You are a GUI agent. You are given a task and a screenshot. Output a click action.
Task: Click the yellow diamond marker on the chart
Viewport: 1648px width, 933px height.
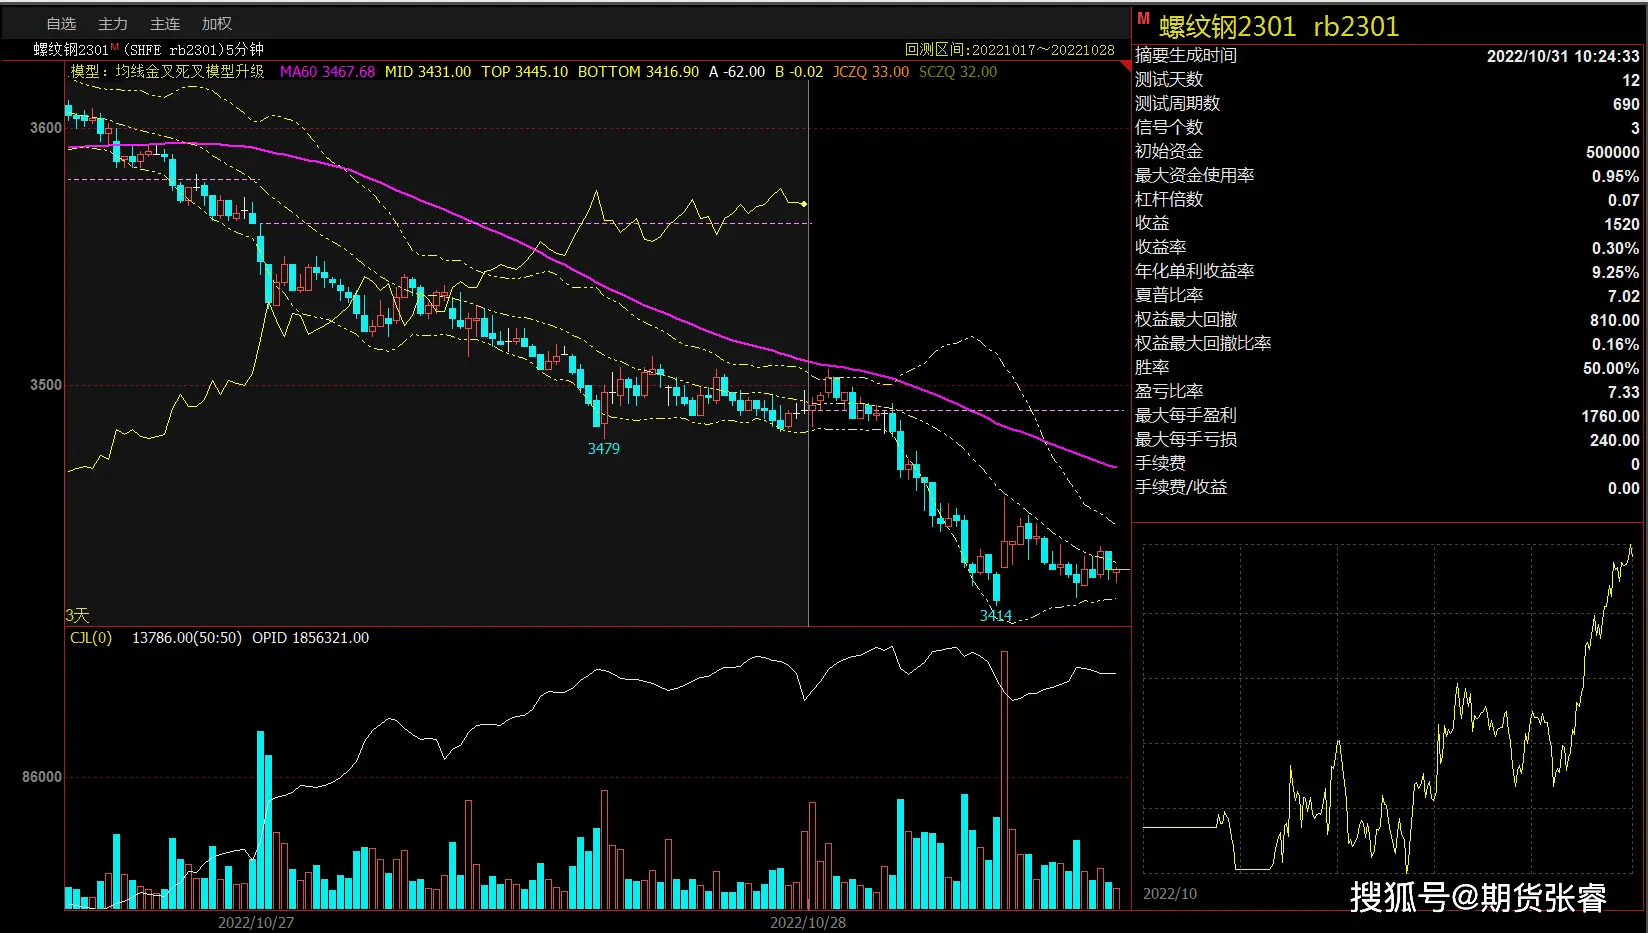804,204
